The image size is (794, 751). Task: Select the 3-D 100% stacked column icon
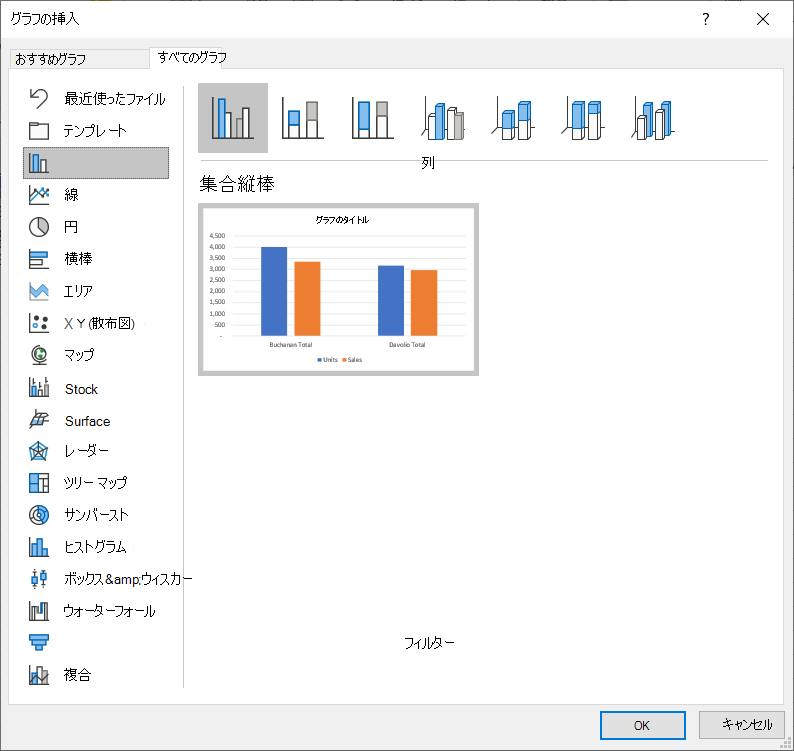tap(583, 118)
